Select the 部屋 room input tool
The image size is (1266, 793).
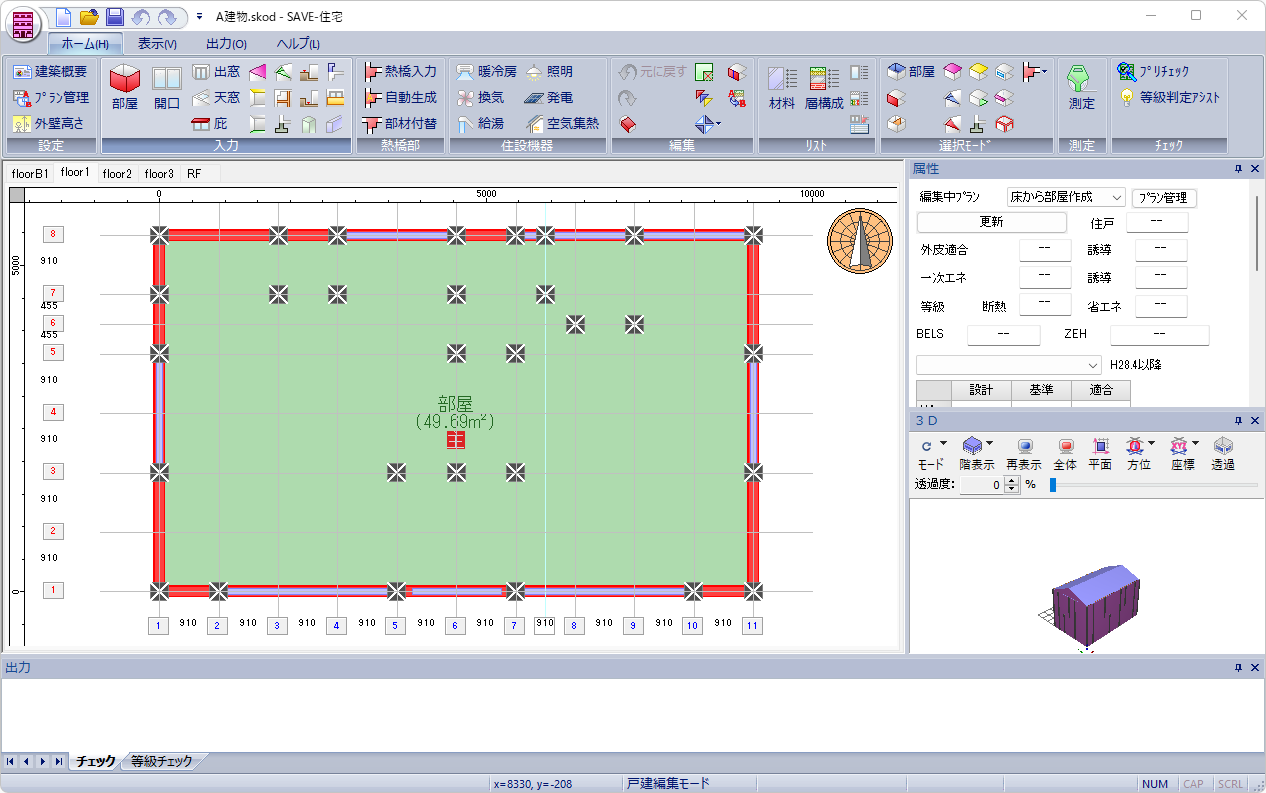125,88
